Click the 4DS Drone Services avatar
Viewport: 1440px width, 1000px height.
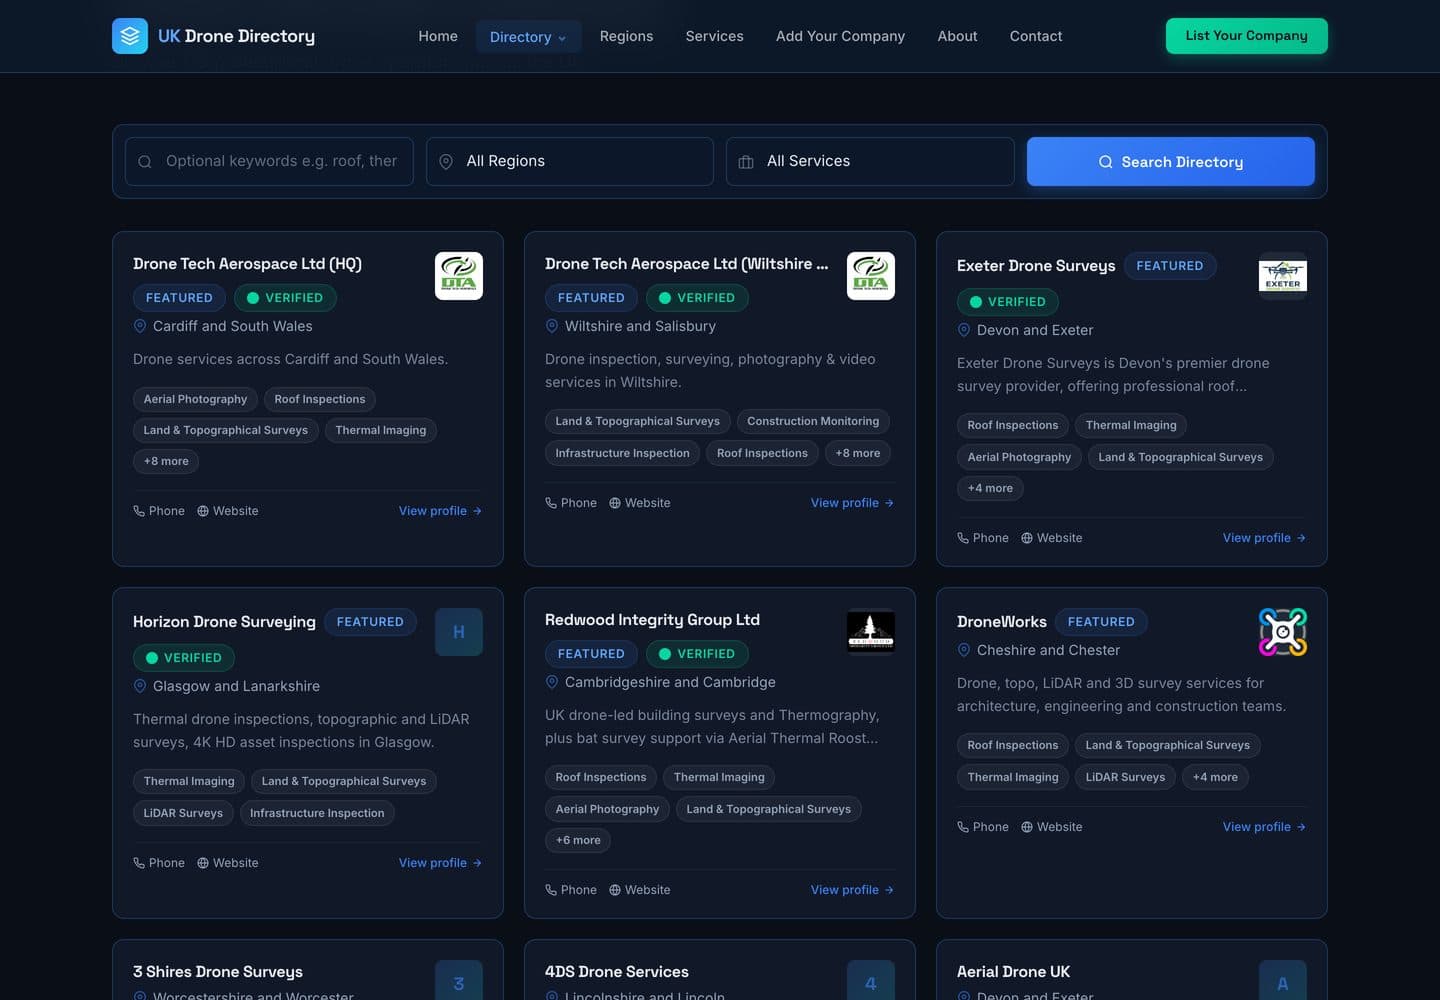pyautogui.click(x=871, y=980)
